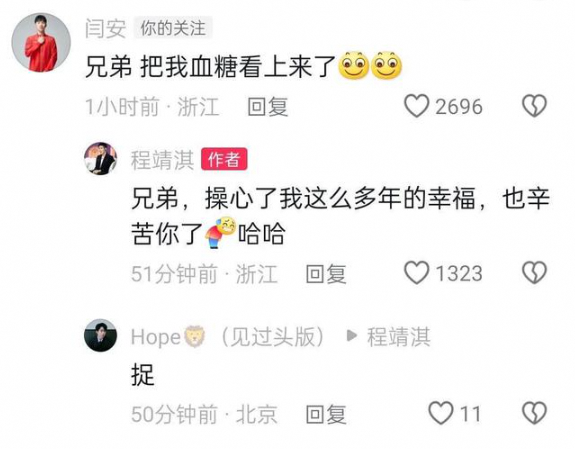Like 闫安's comment with heart icon
Screen dimensions: 575x449
pos(417,106)
